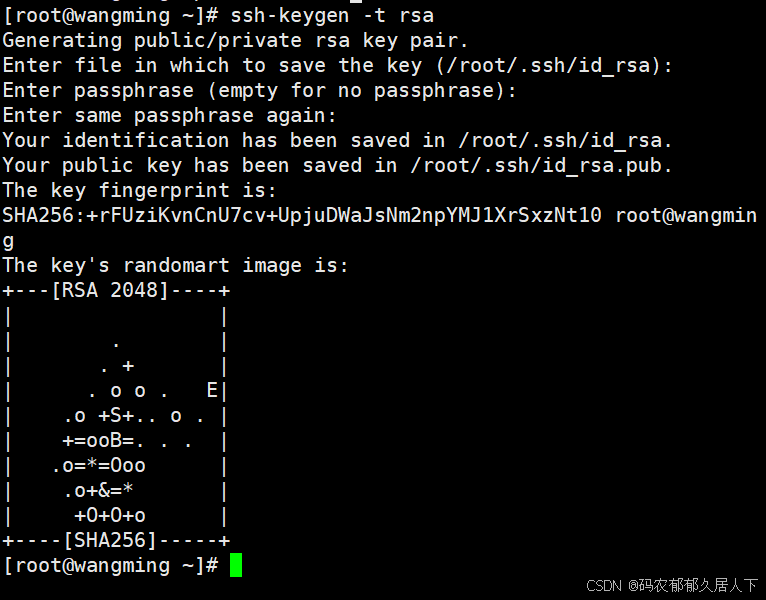Click the bottom root@wangming prompt text
Viewport: 766px width, 600px height.
point(111,566)
